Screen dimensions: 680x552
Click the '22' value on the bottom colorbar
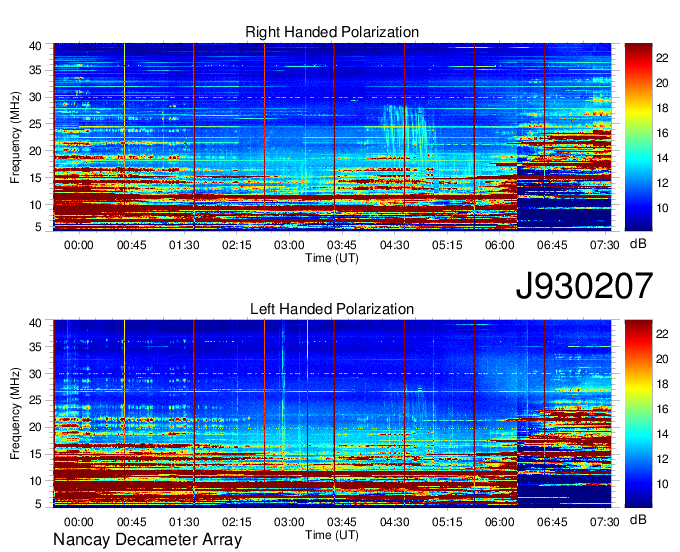pos(662,334)
